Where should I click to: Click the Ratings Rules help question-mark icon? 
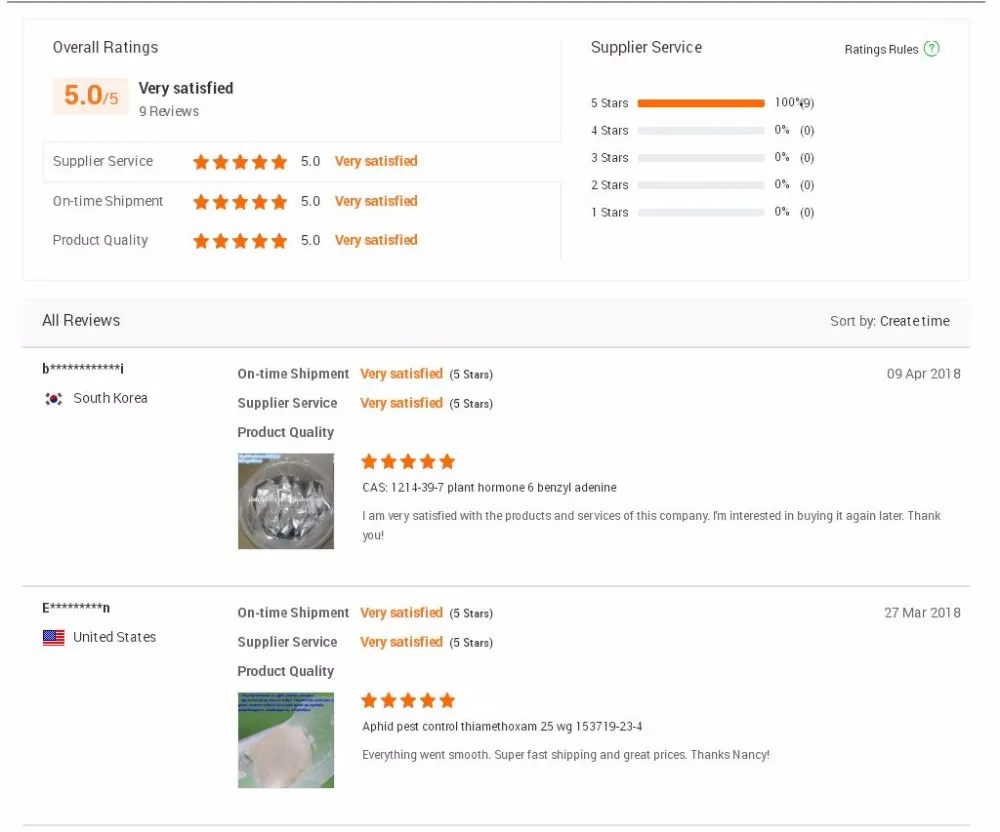pyautogui.click(x=931, y=49)
